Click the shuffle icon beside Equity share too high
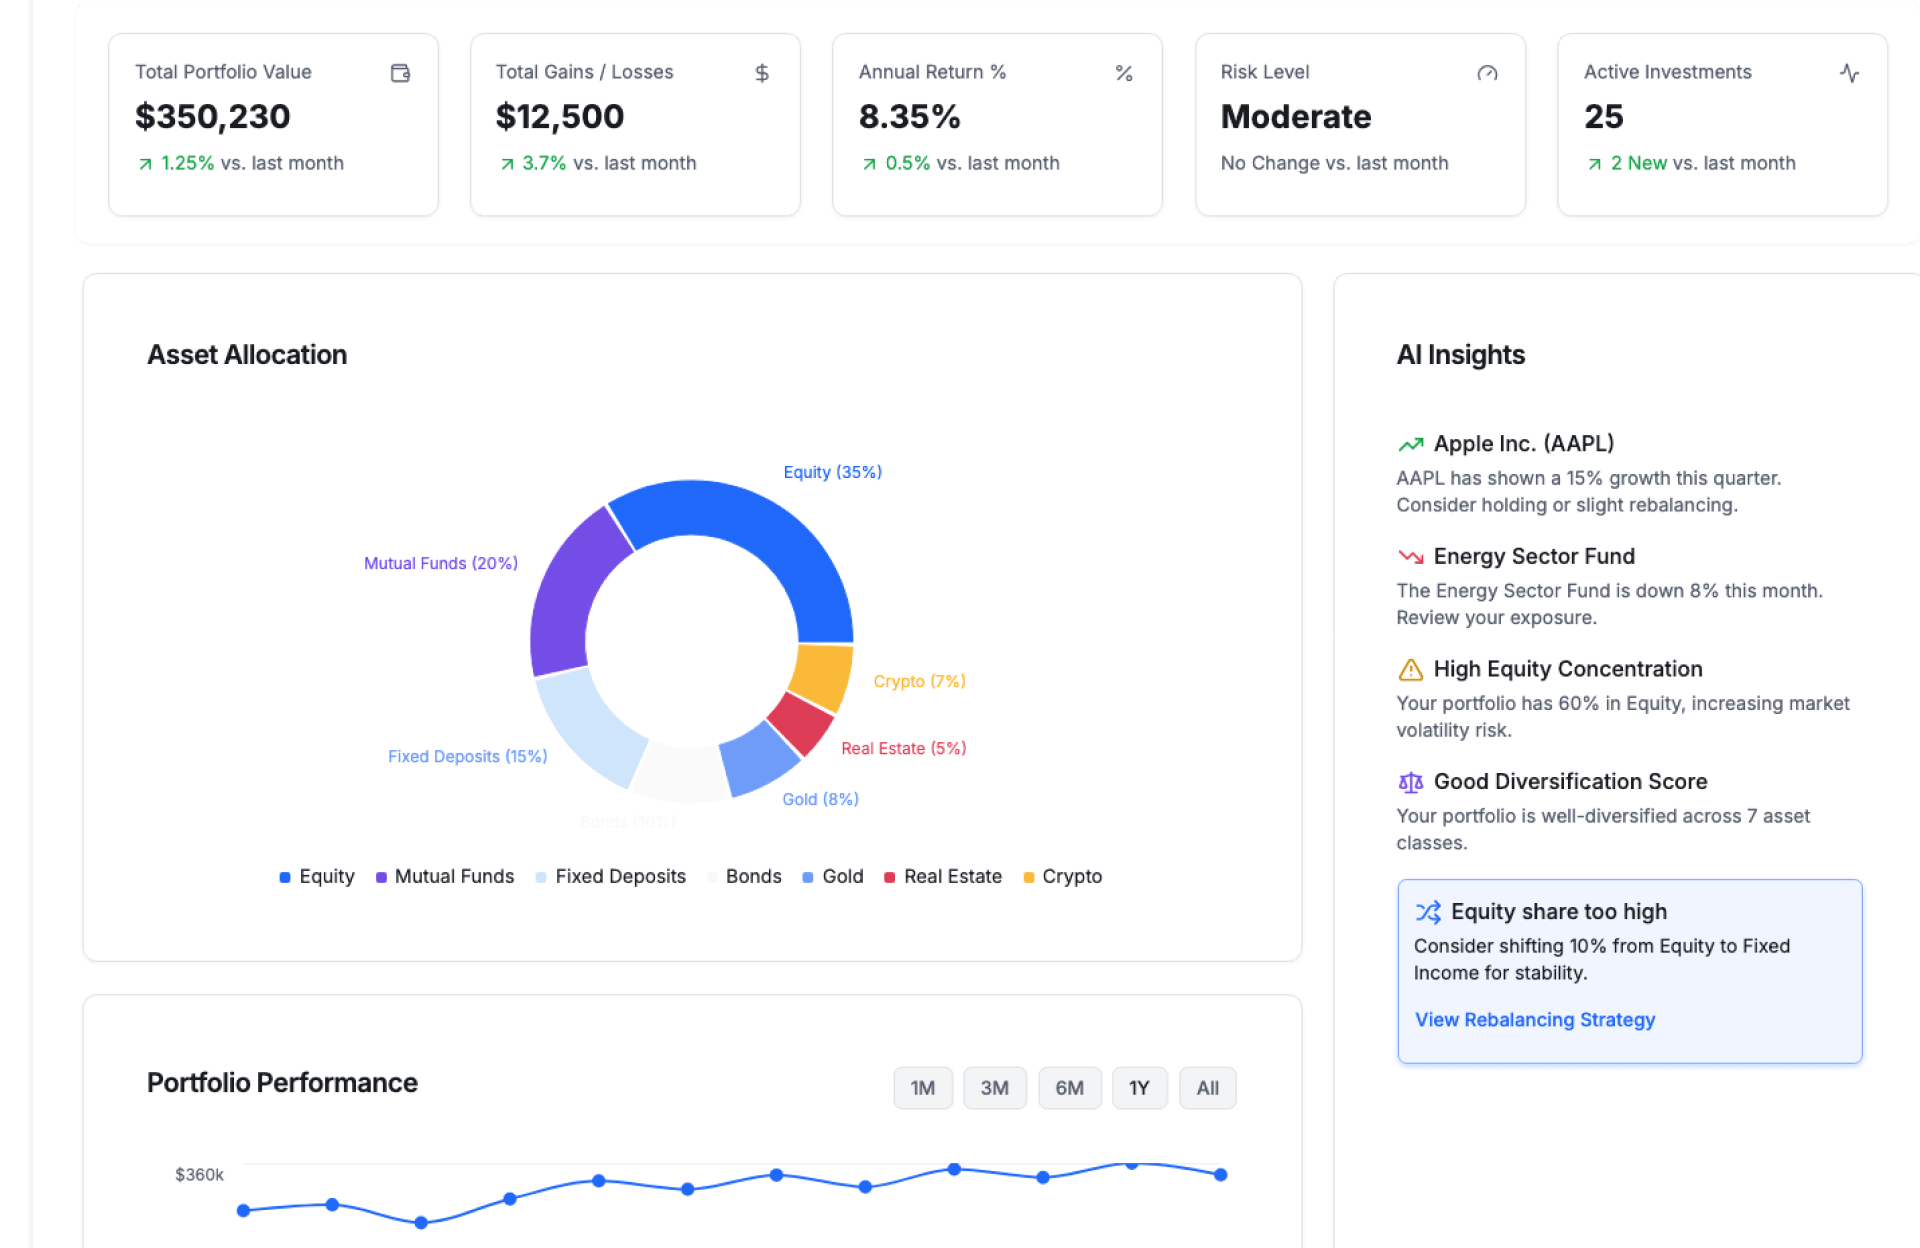The image size is (1920, 1248). pos(1428,912)
